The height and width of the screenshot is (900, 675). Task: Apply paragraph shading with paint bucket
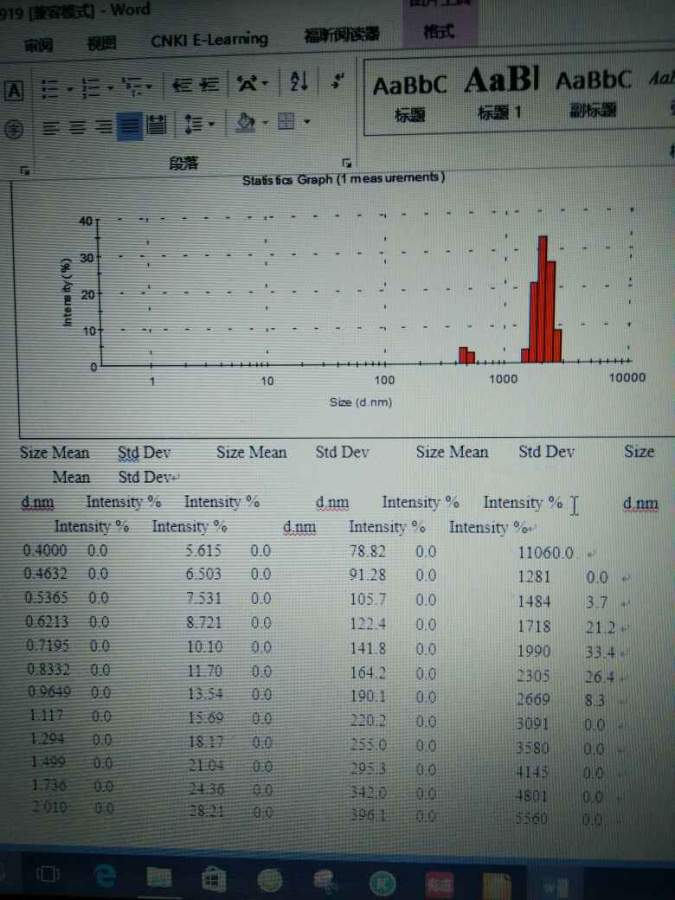pos(246,122)
